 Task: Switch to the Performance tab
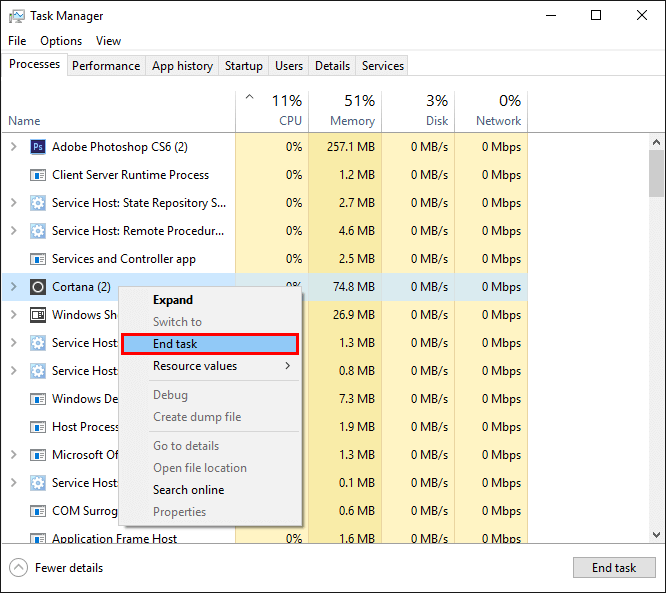click(x=106, y=66)
